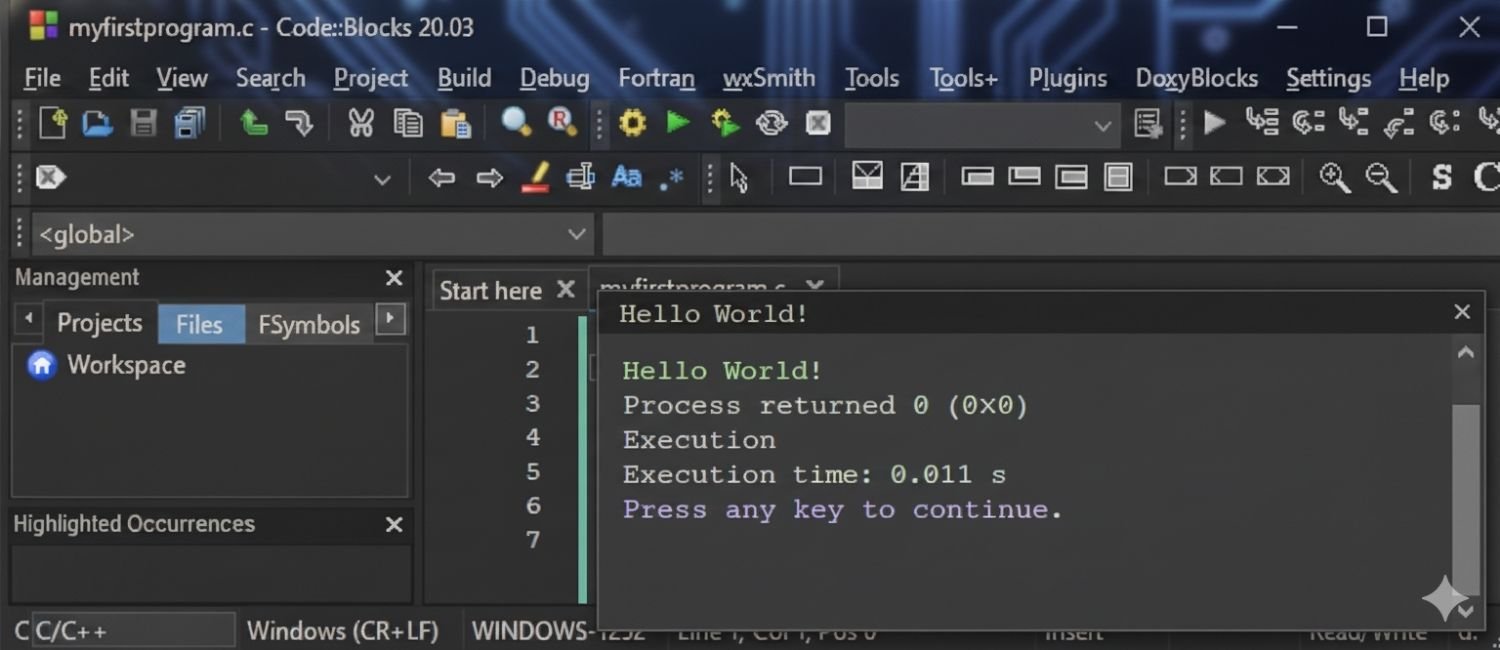1500x650 pixels.
Task: Toggle Match Case 'Aa' option
Action: pyautogui.click(x=626, y=178)
